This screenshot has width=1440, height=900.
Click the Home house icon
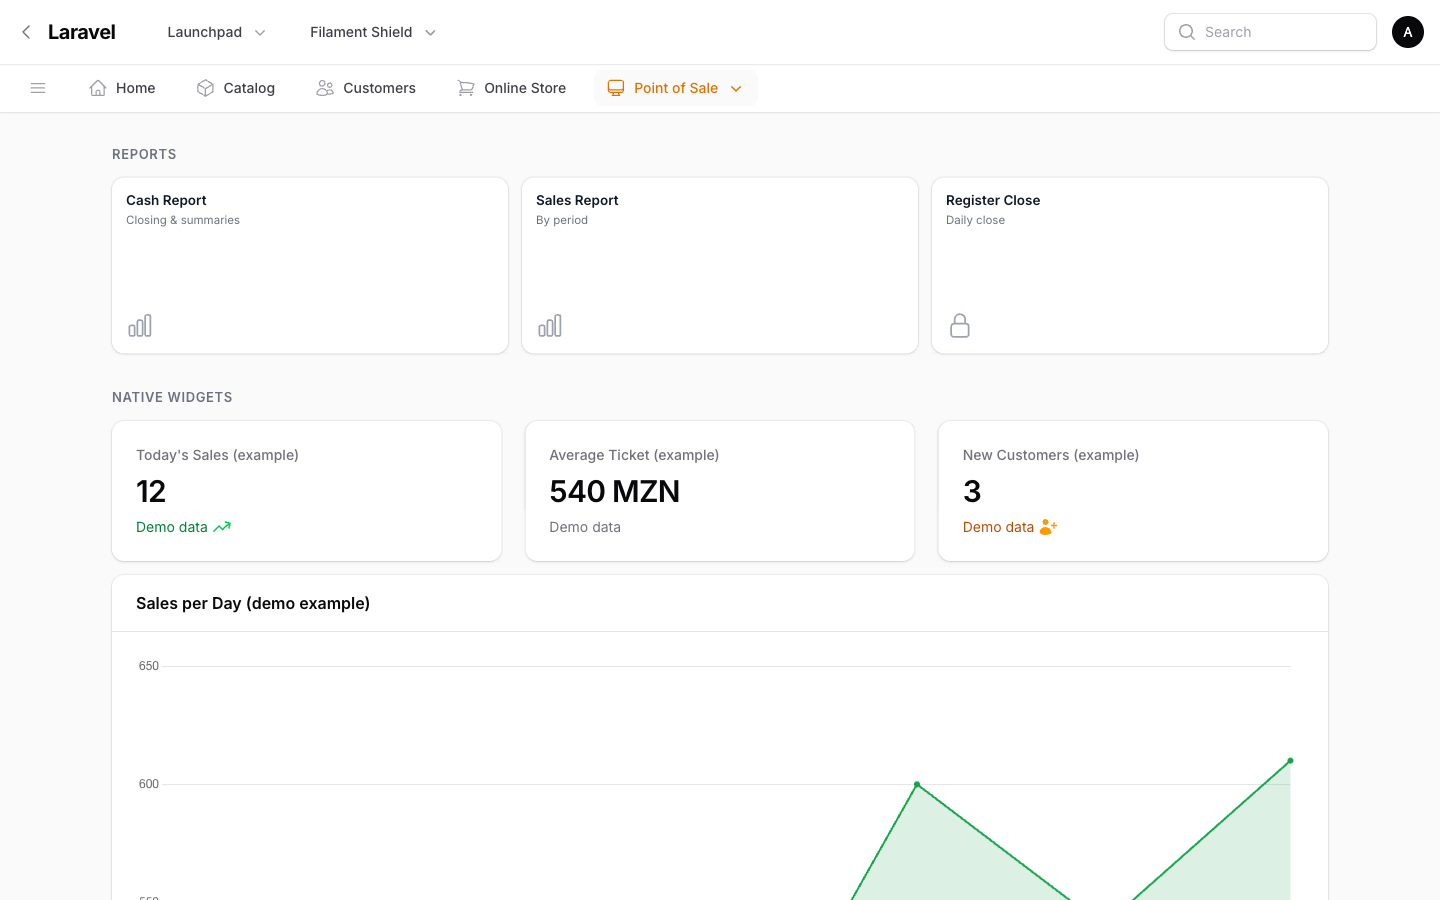pos(98,88)
